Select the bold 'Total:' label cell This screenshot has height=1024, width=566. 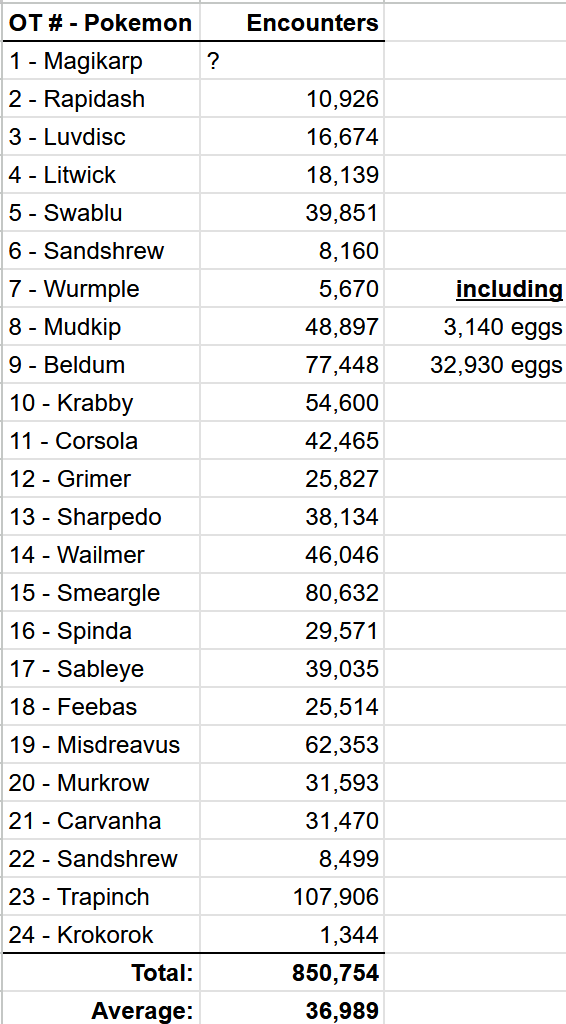tap(101, 972)
